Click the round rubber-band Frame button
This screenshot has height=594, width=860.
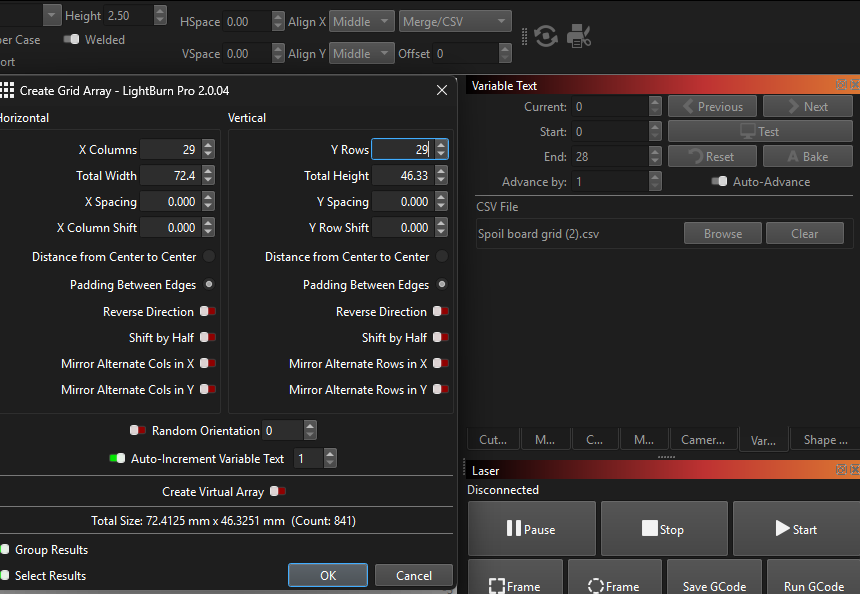(615, 583)
